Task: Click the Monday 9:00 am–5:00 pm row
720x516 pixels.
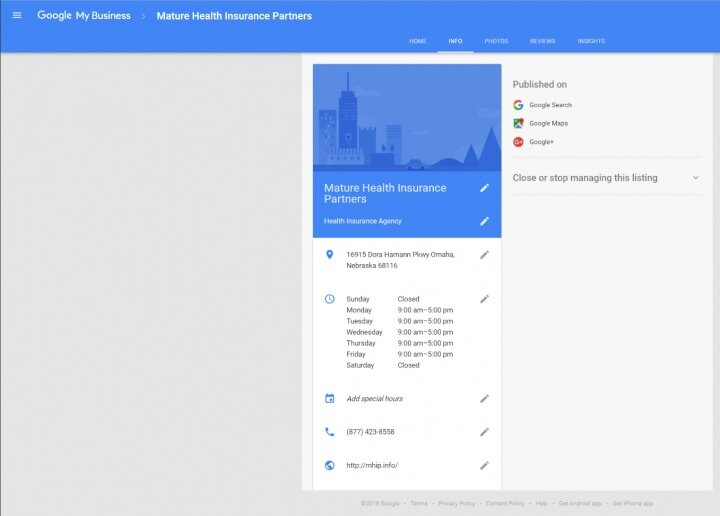Action: [x=399, y=310]
